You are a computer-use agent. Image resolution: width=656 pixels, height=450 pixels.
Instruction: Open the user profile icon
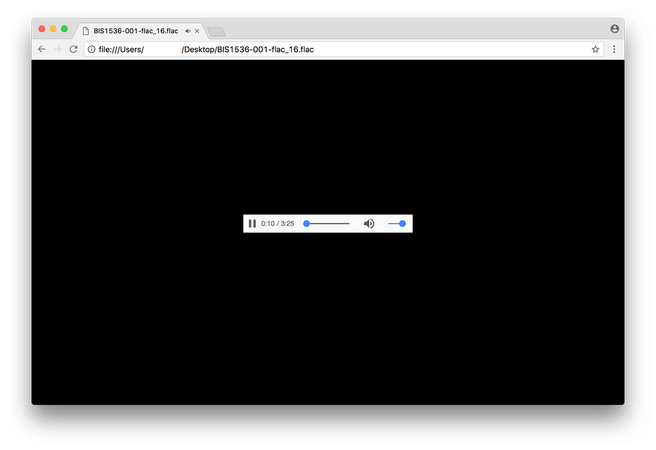tap(615, 28)
